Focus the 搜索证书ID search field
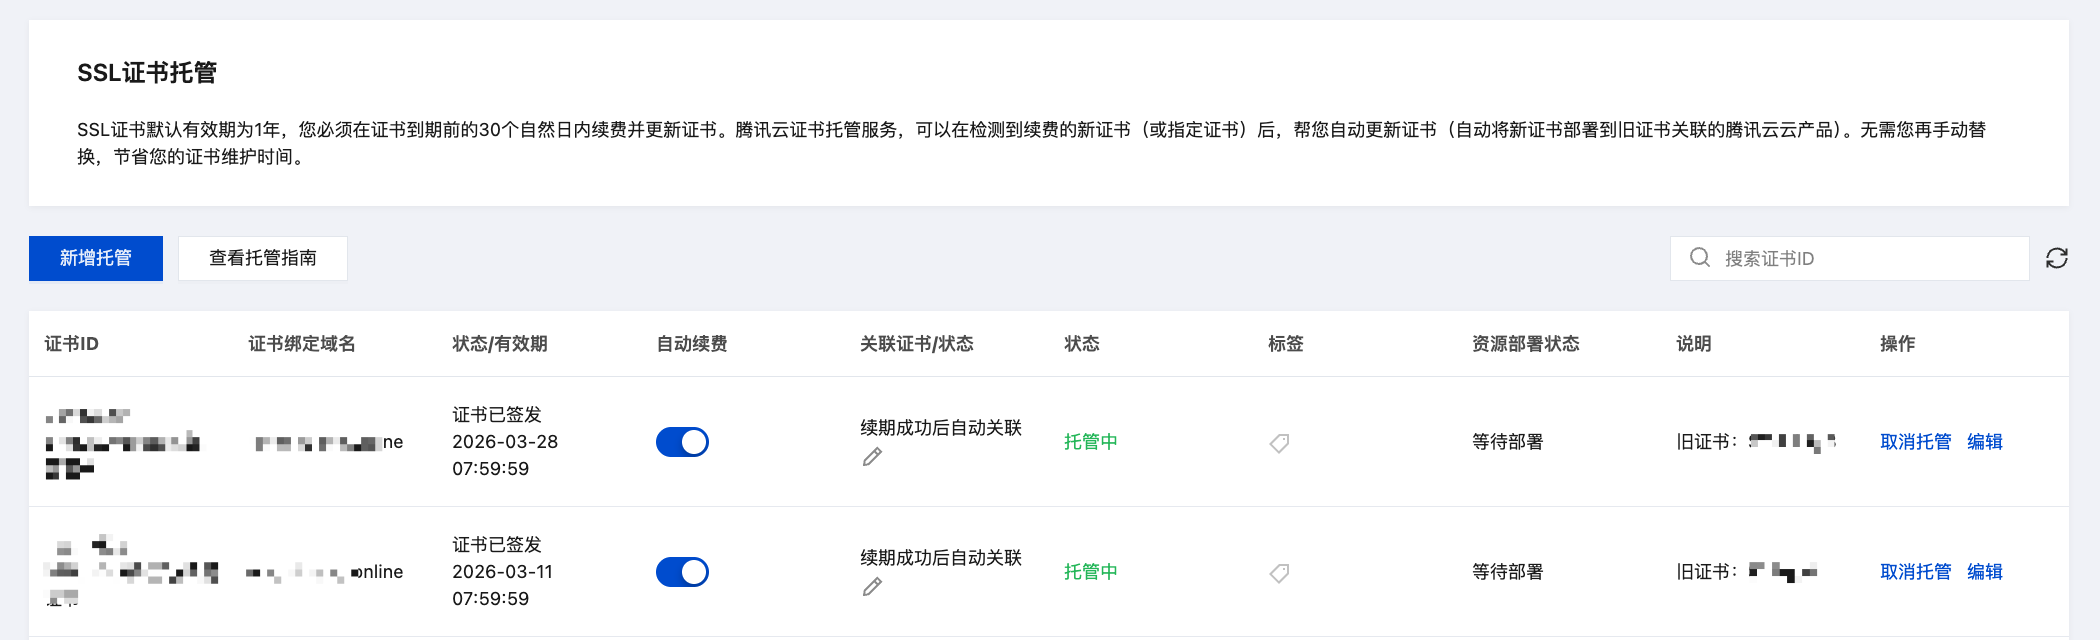The height and width of the screenshot is (640, 2100). [x=1860, y=258]
